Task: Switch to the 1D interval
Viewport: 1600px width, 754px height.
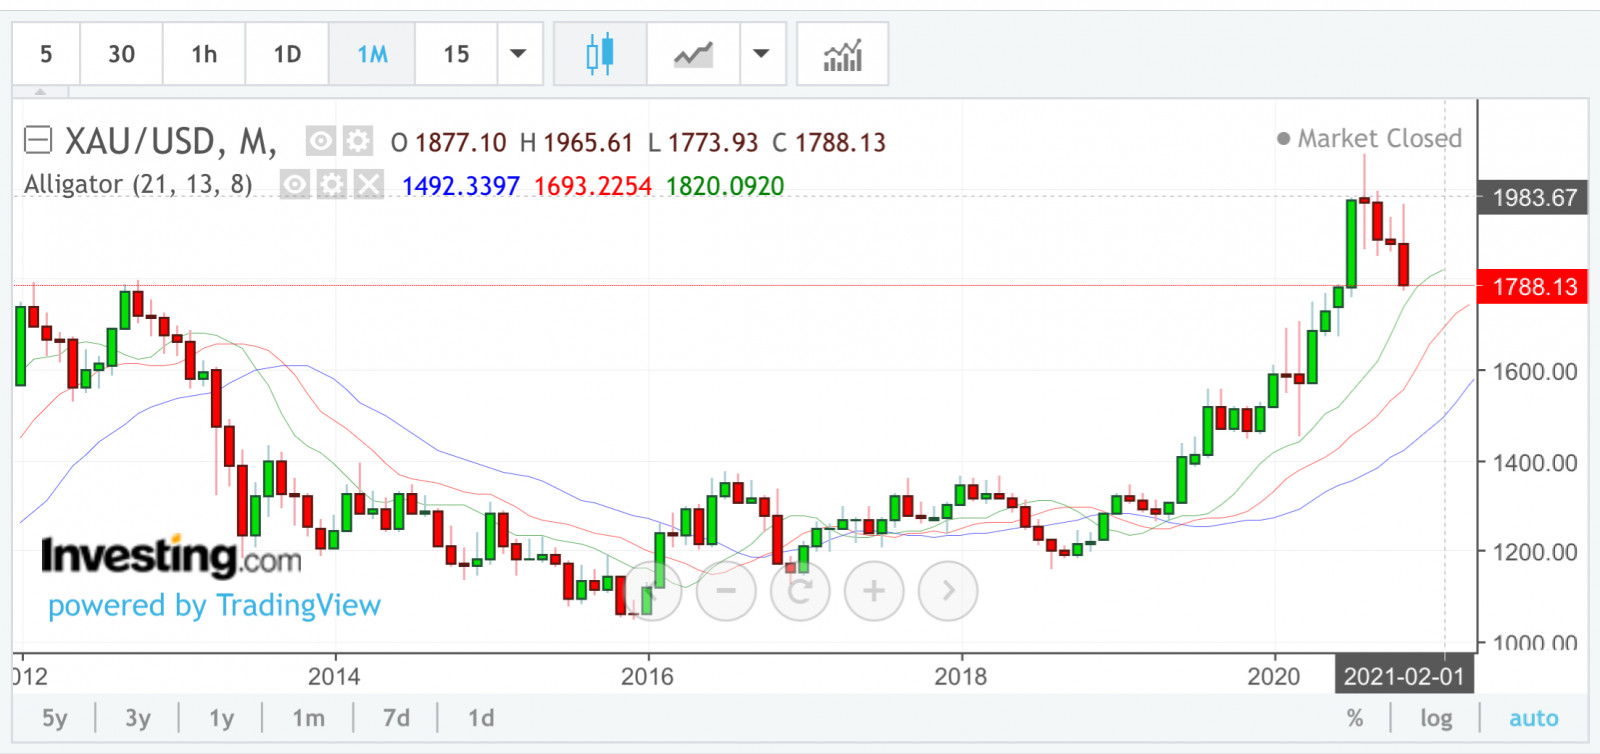Action: (x=287, y=54)
